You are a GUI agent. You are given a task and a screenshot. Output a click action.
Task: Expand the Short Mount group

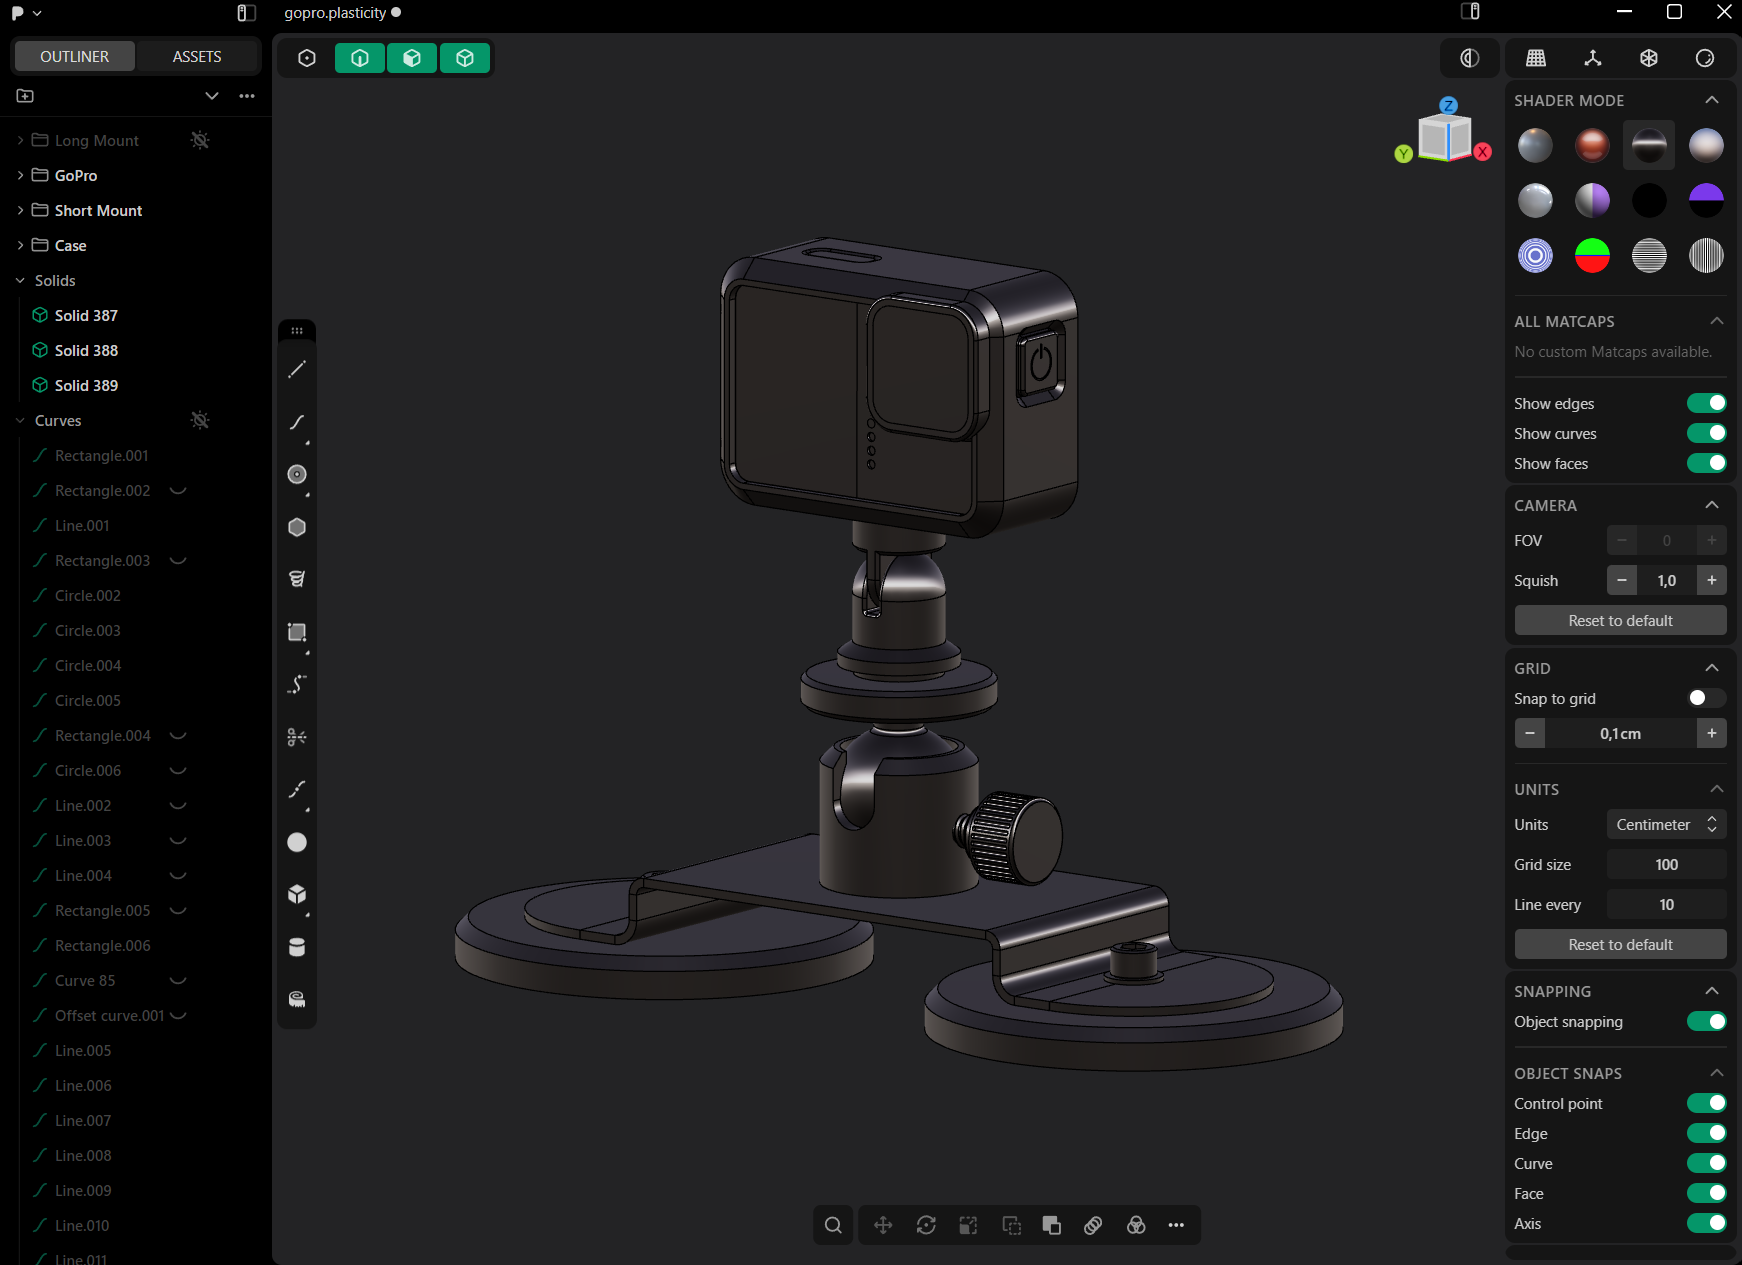[20, 210]
